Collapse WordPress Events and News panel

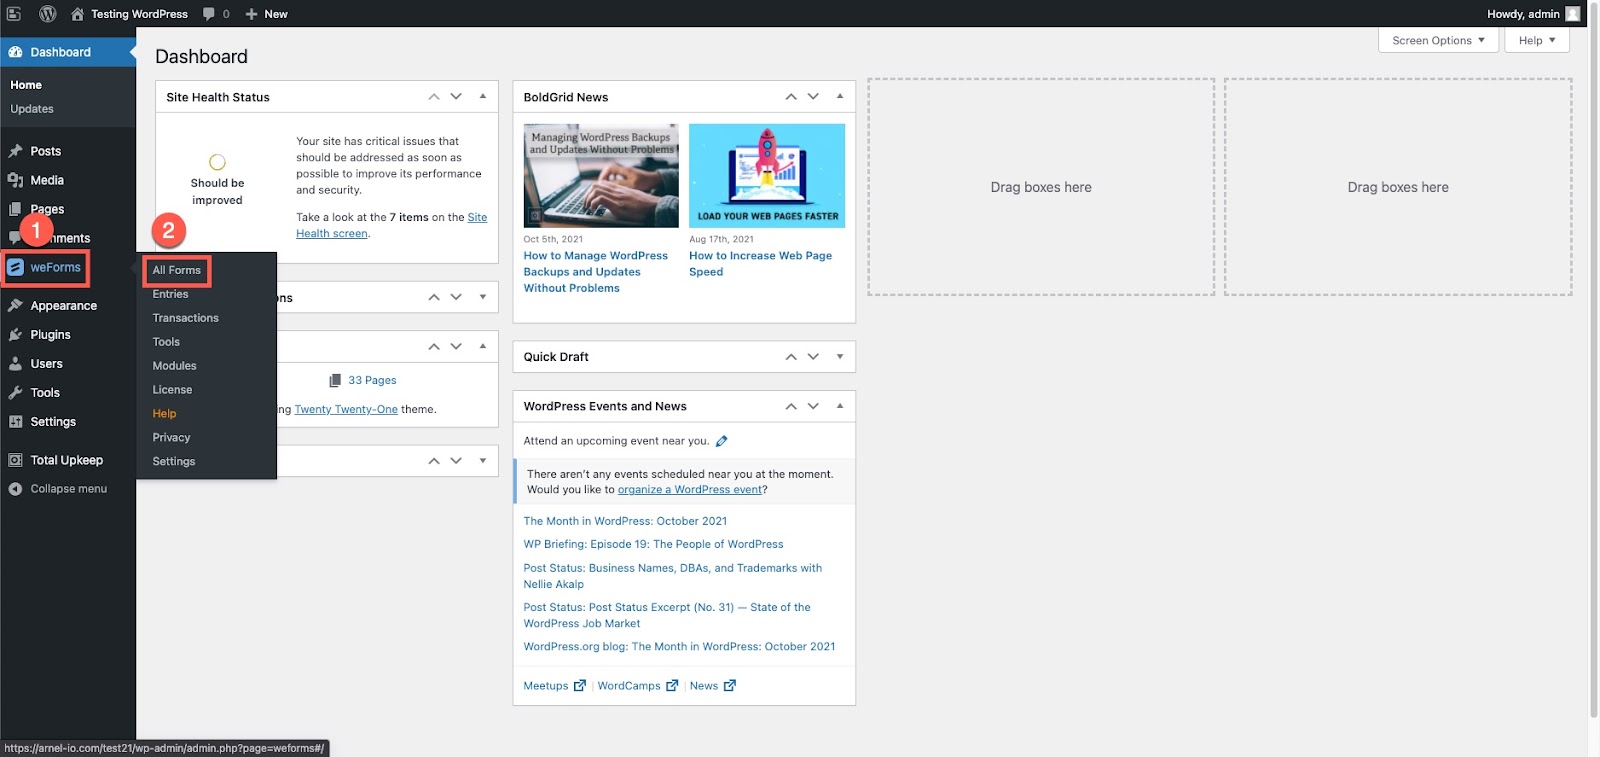point(840,406)
